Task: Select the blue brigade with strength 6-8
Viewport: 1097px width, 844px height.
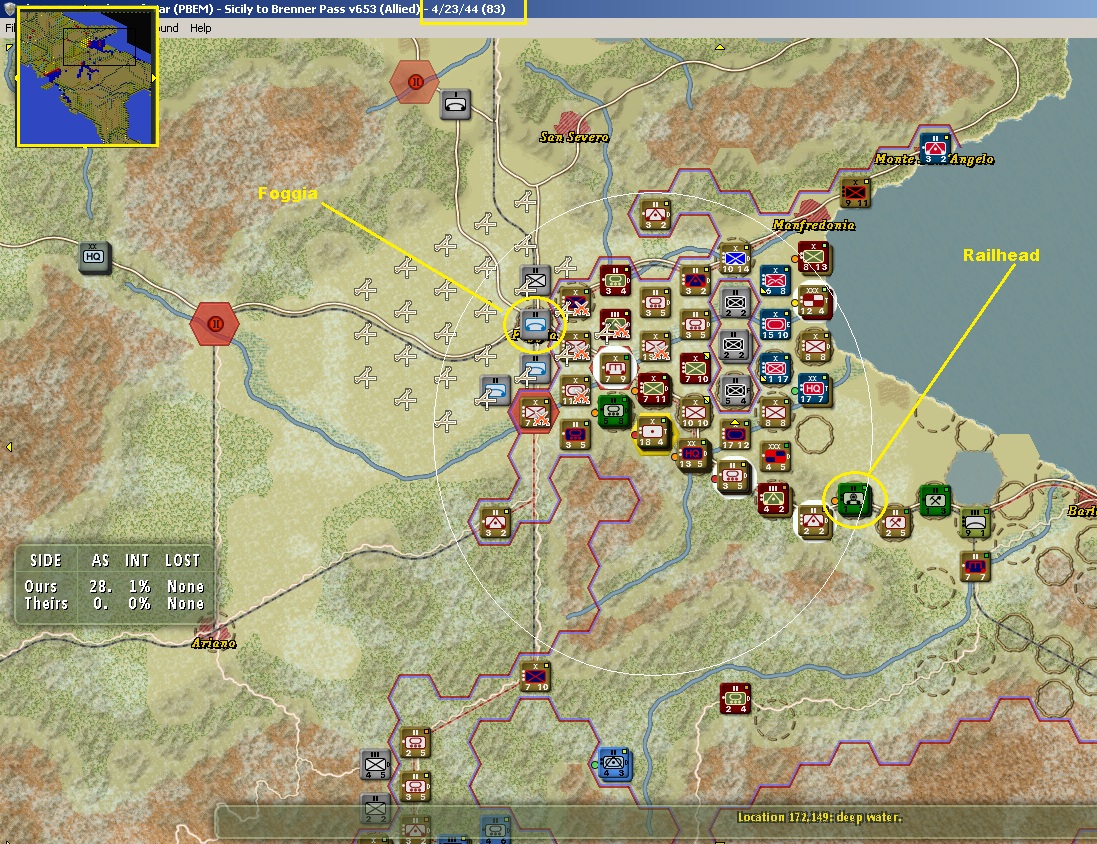Action: click(x=774, y=281)
